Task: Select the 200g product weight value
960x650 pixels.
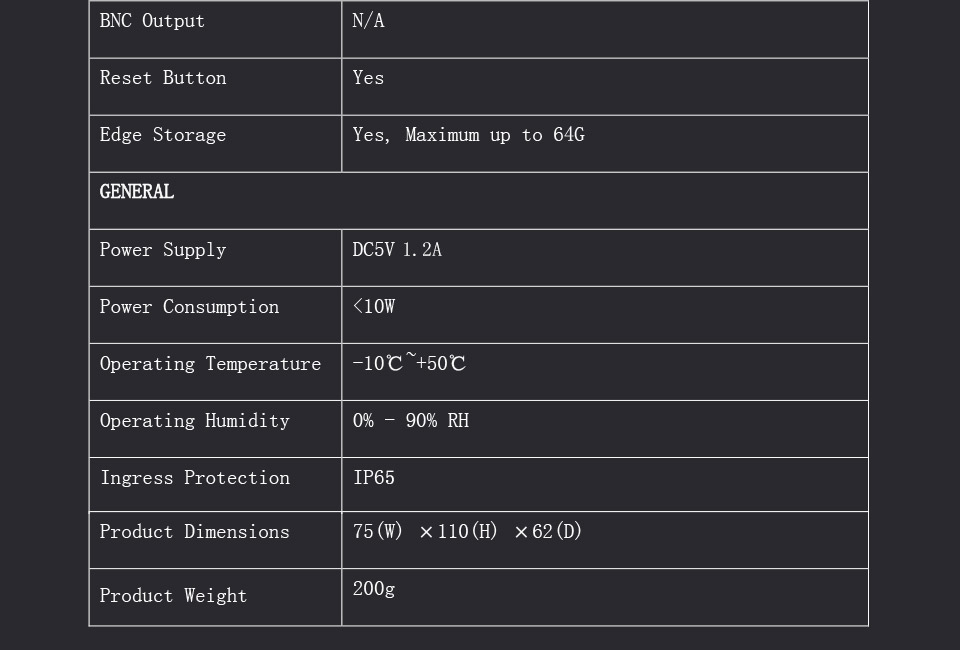Action: coord(374,589)
